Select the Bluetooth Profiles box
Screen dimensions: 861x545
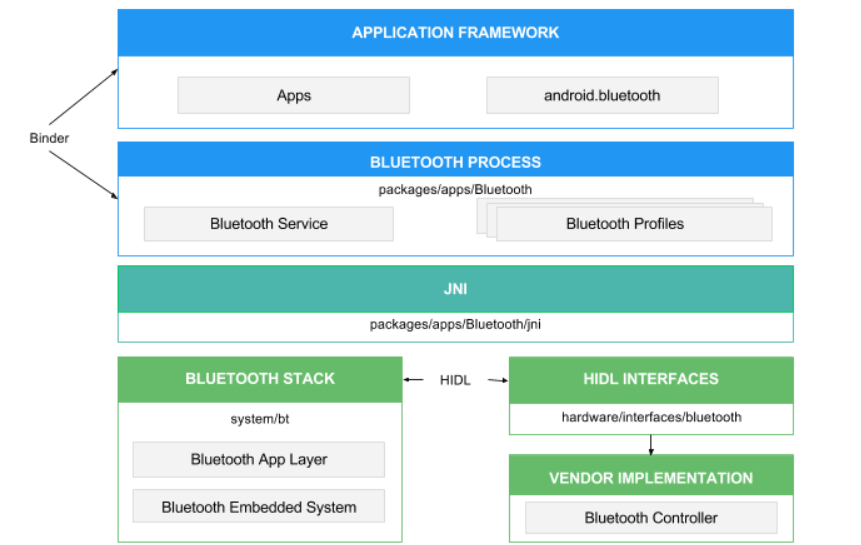click(634, 224)
